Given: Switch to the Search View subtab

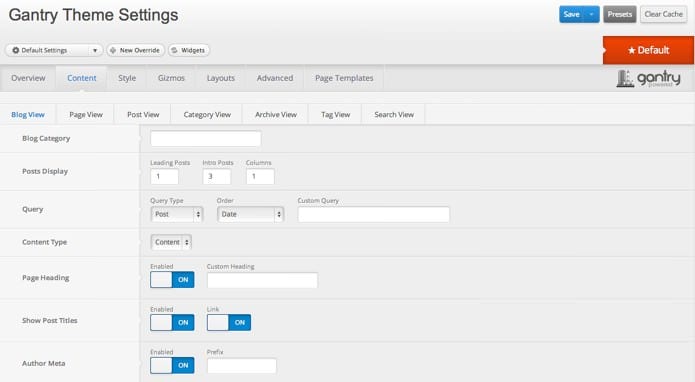Looking at the screenshot, I should [x=394, y=114].
